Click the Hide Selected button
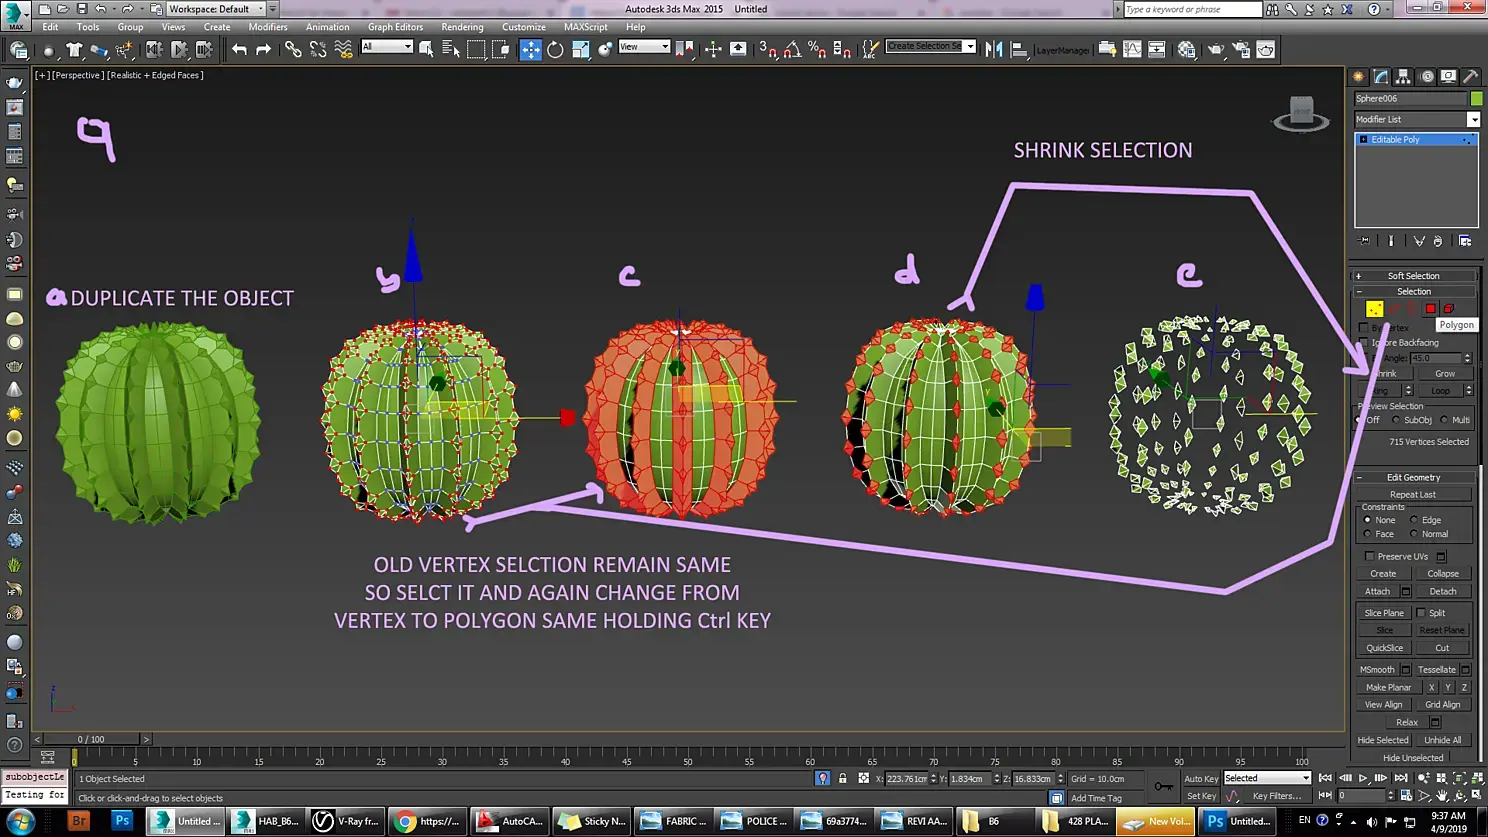Image resolution: width=1488 pixels, height=837 pixels. coord(1383,740)
